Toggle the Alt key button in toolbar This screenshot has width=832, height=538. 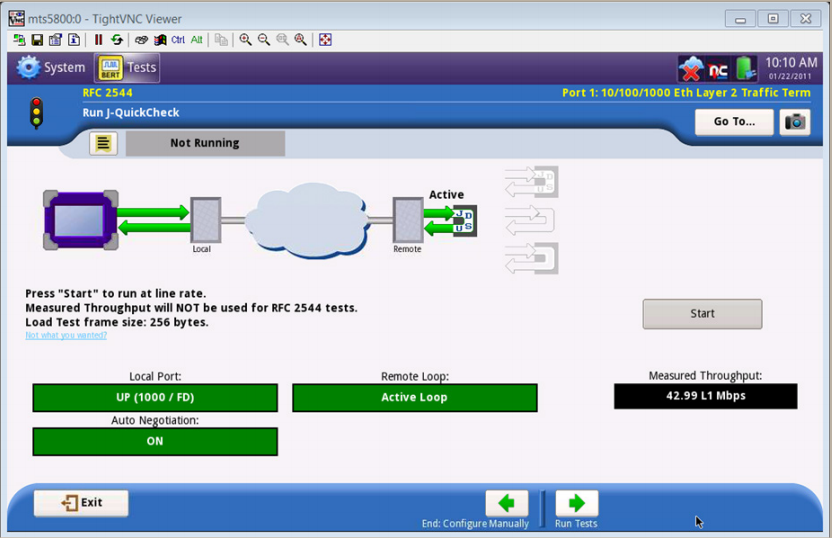[x=197, y=40]
